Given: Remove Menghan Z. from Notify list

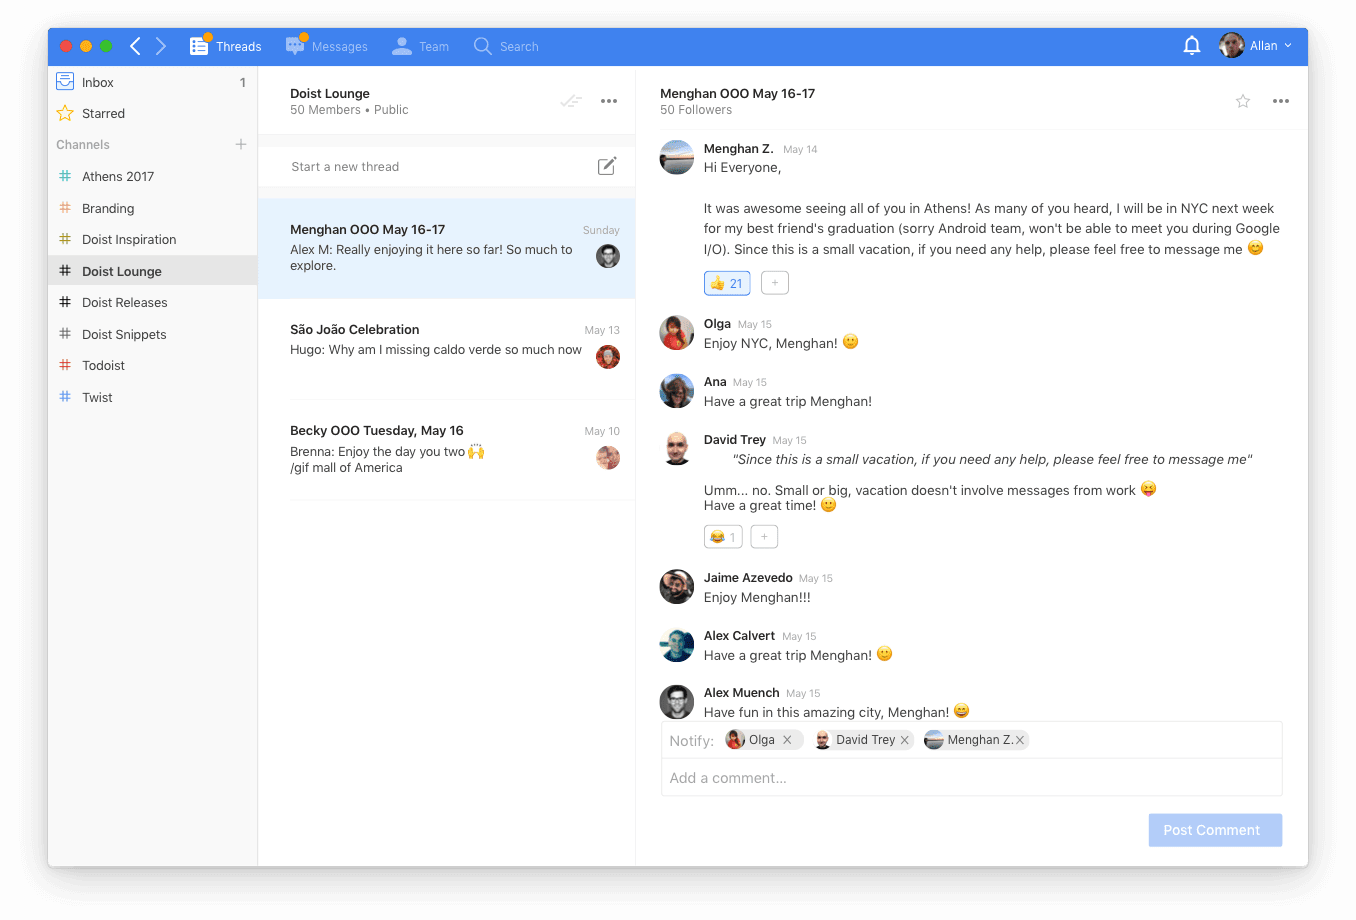Looking at the screenshot, I should 1020,740.
